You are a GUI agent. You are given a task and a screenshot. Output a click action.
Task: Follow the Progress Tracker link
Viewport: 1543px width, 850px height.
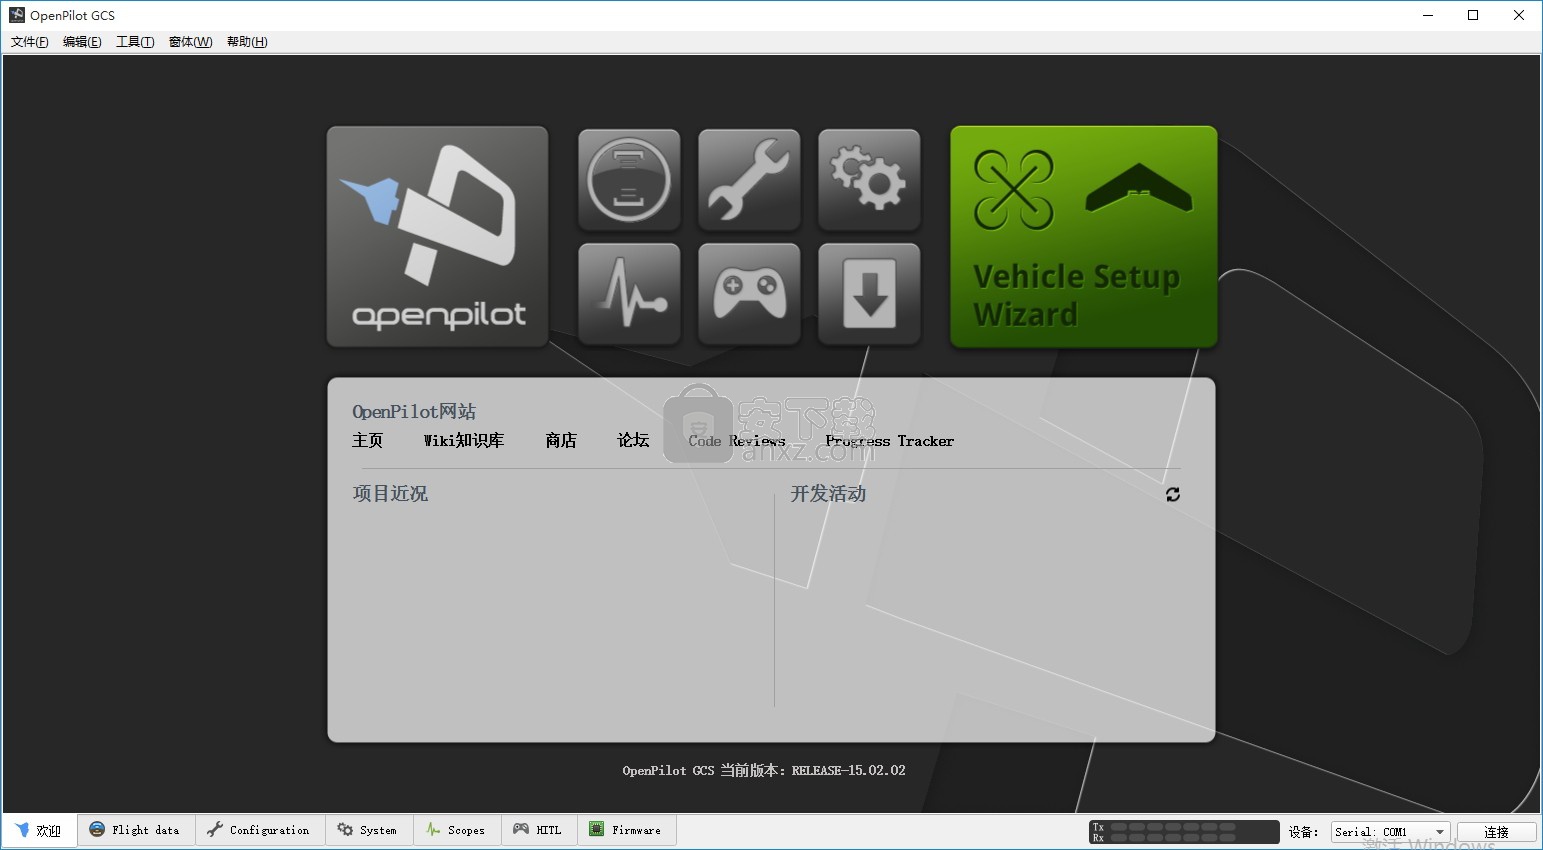pyautogui.click(x=890, y=441)
